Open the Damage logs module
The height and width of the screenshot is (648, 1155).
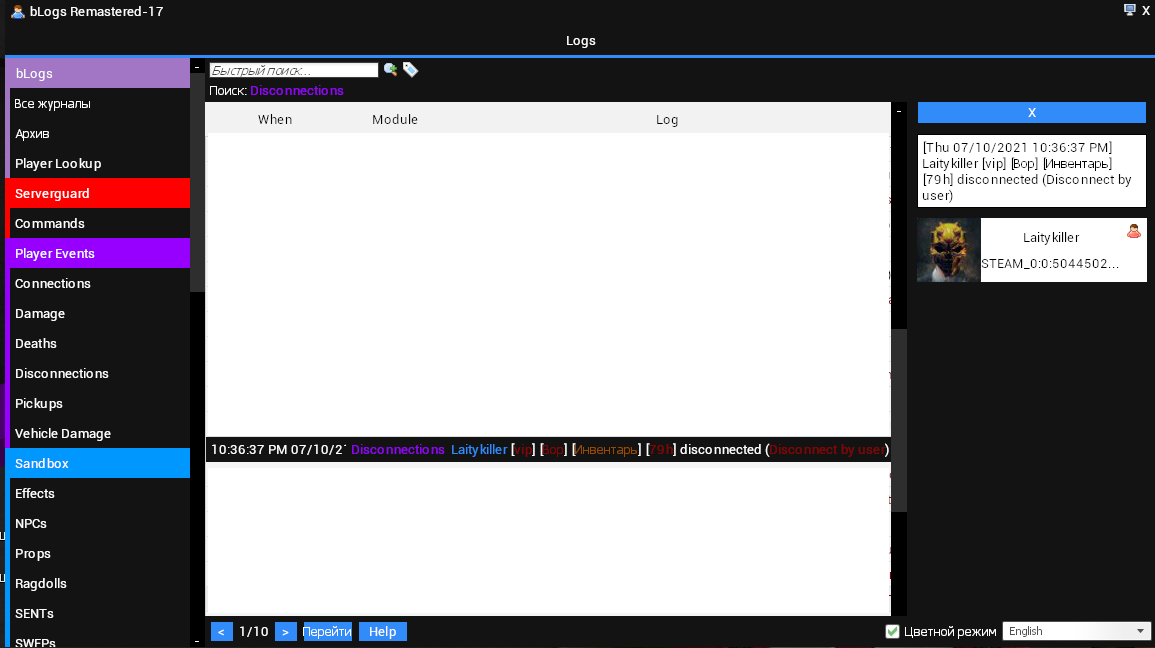point(40,313)
